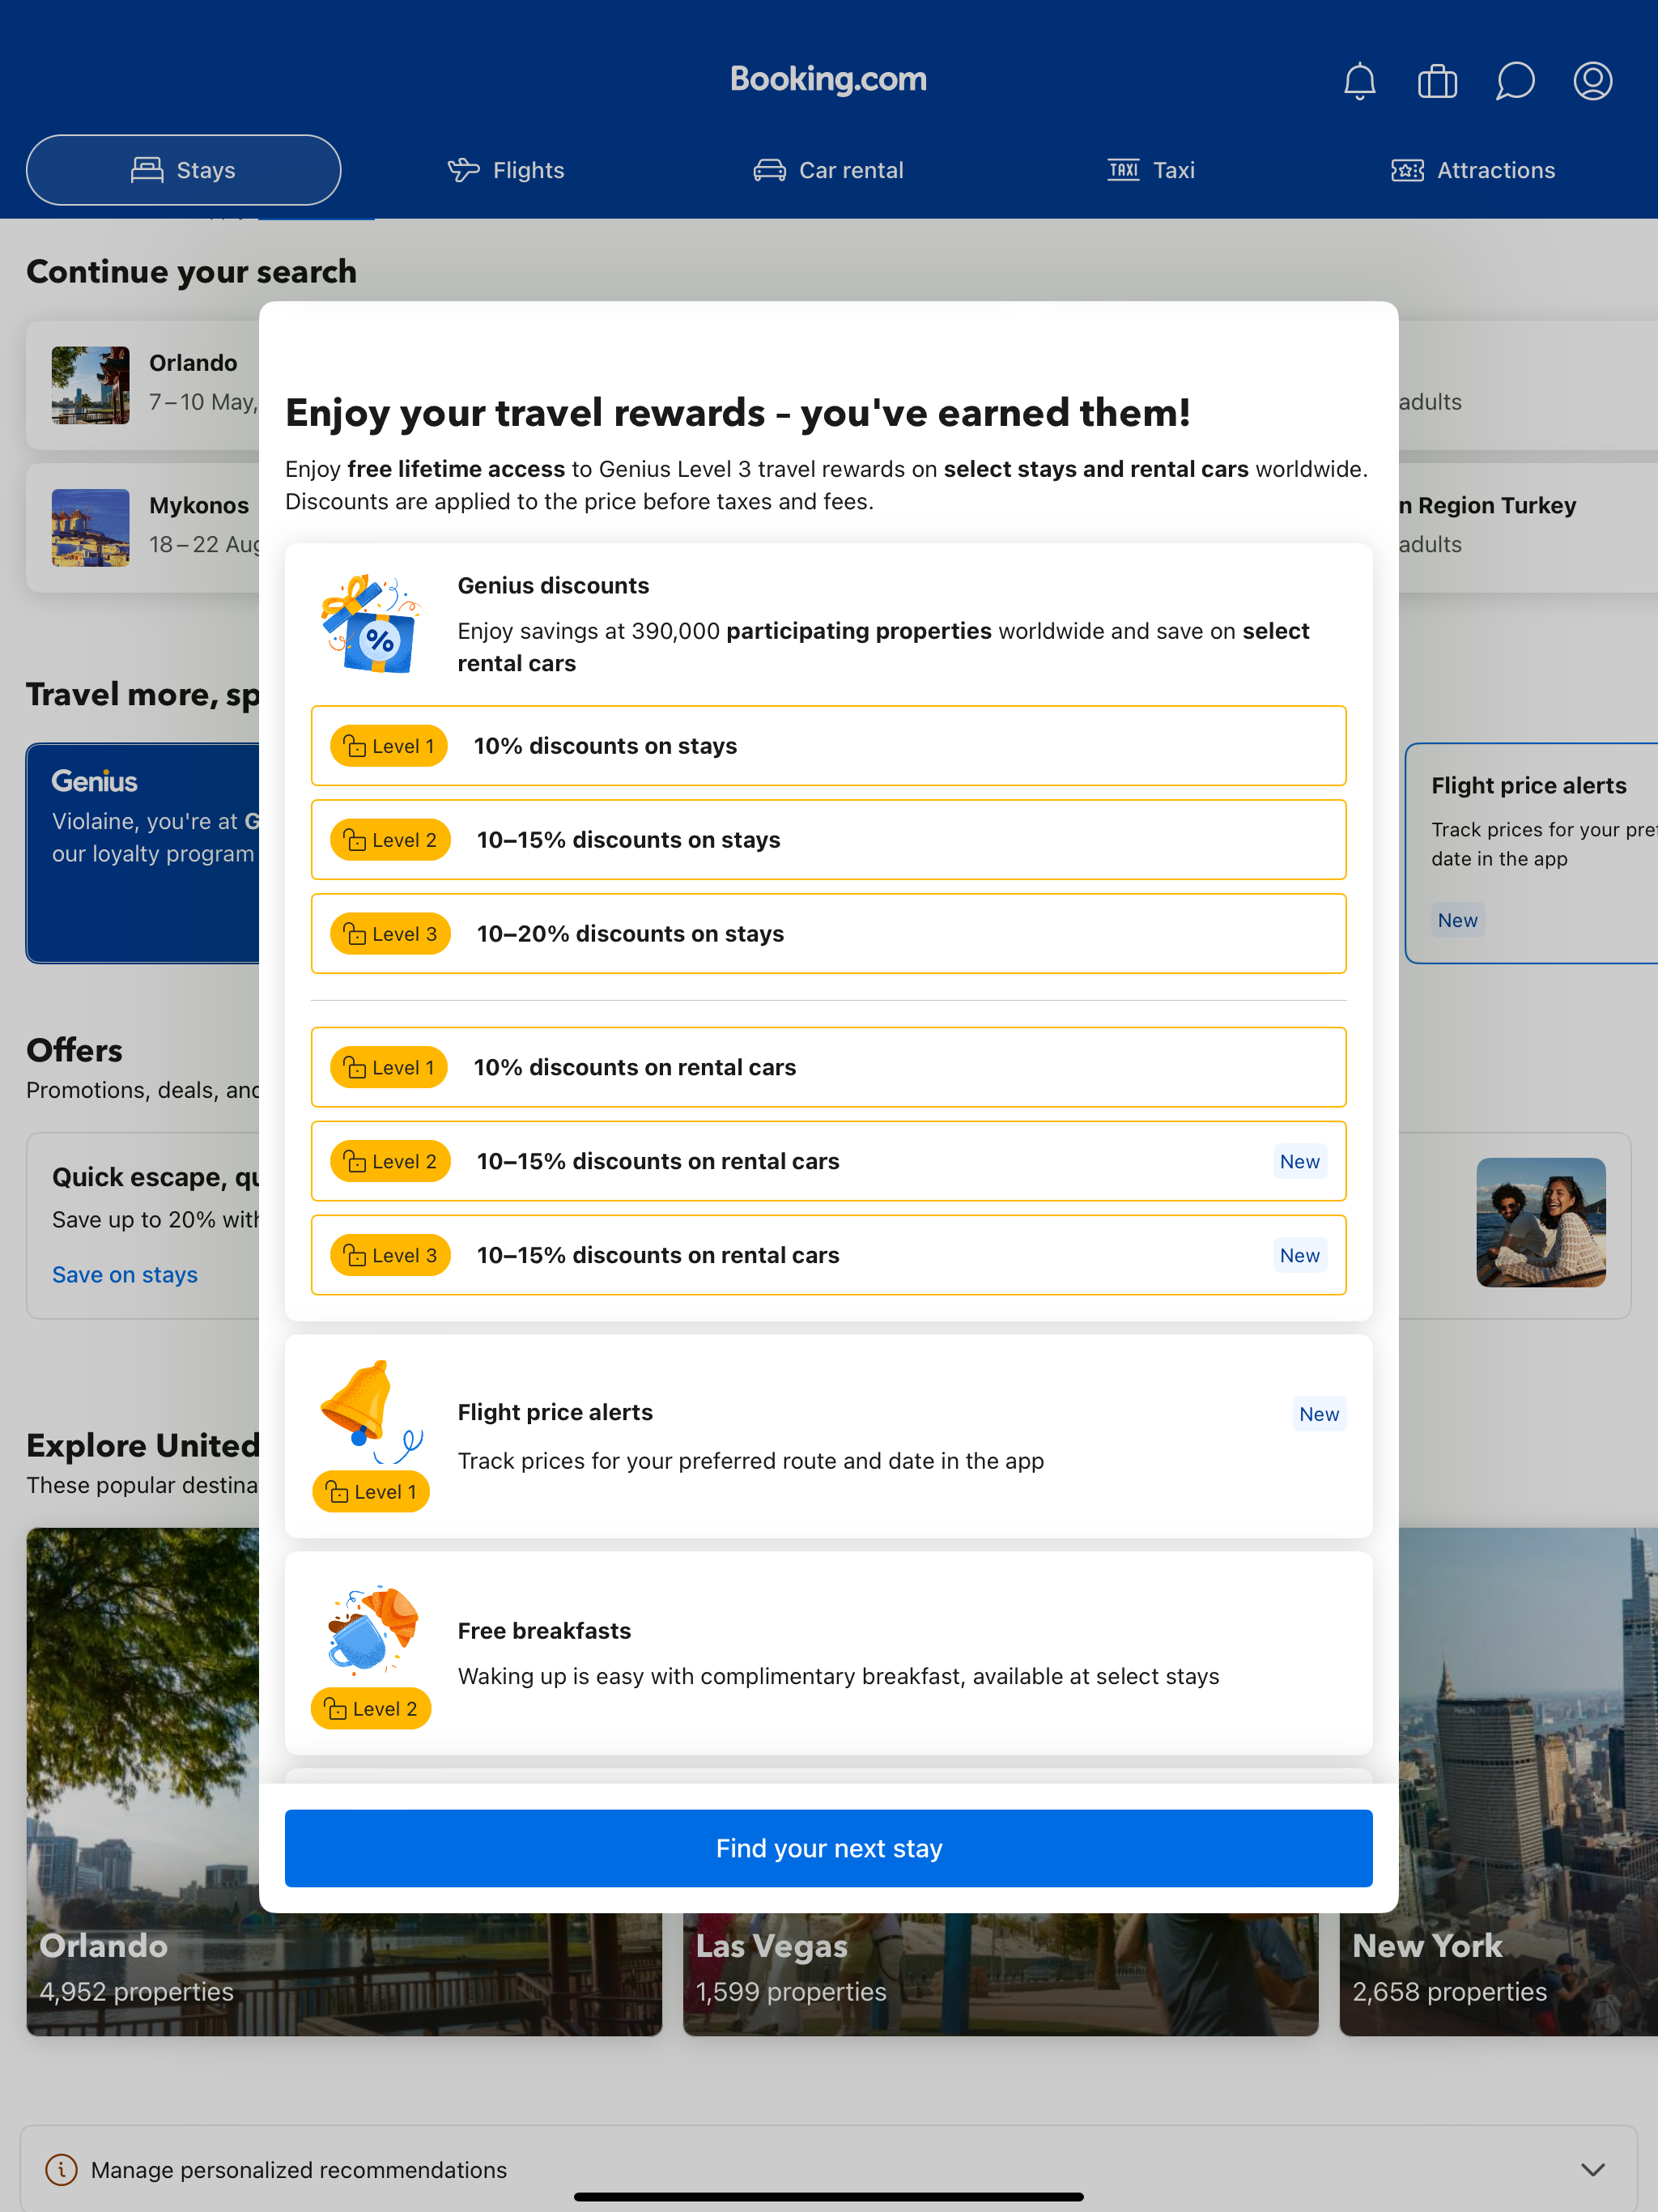Click the Find your next stay button

tap(828, 1848)
